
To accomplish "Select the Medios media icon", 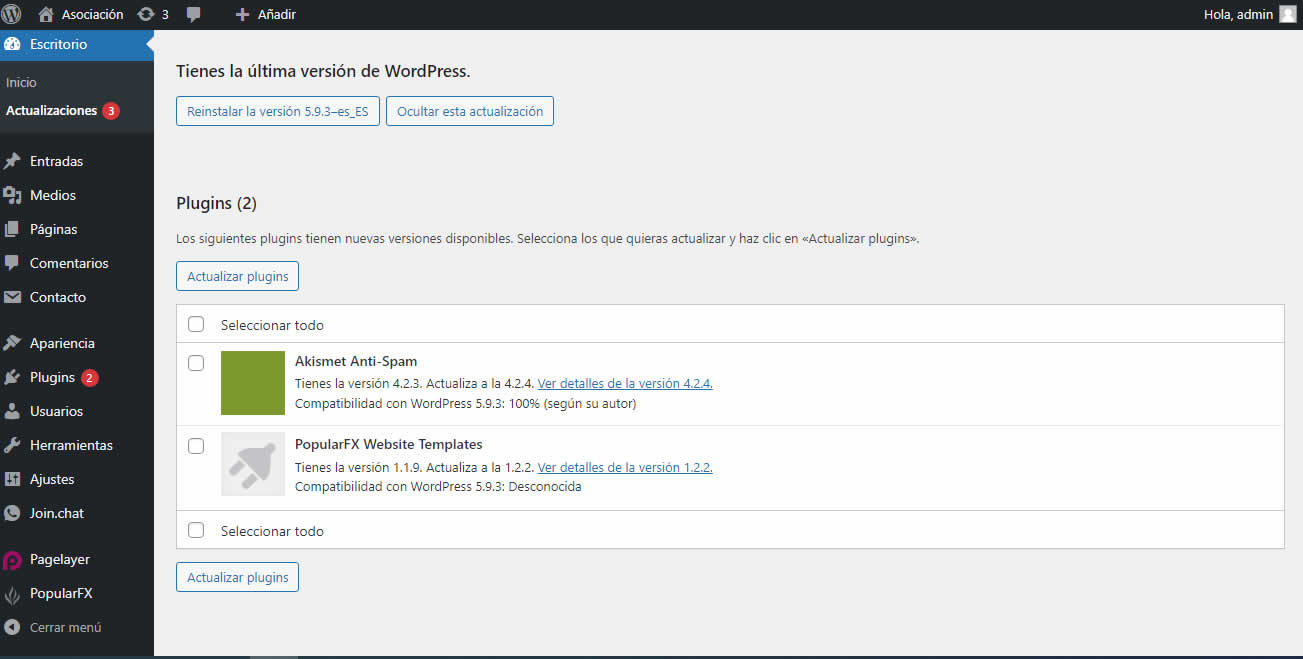I will coord(12,195).
